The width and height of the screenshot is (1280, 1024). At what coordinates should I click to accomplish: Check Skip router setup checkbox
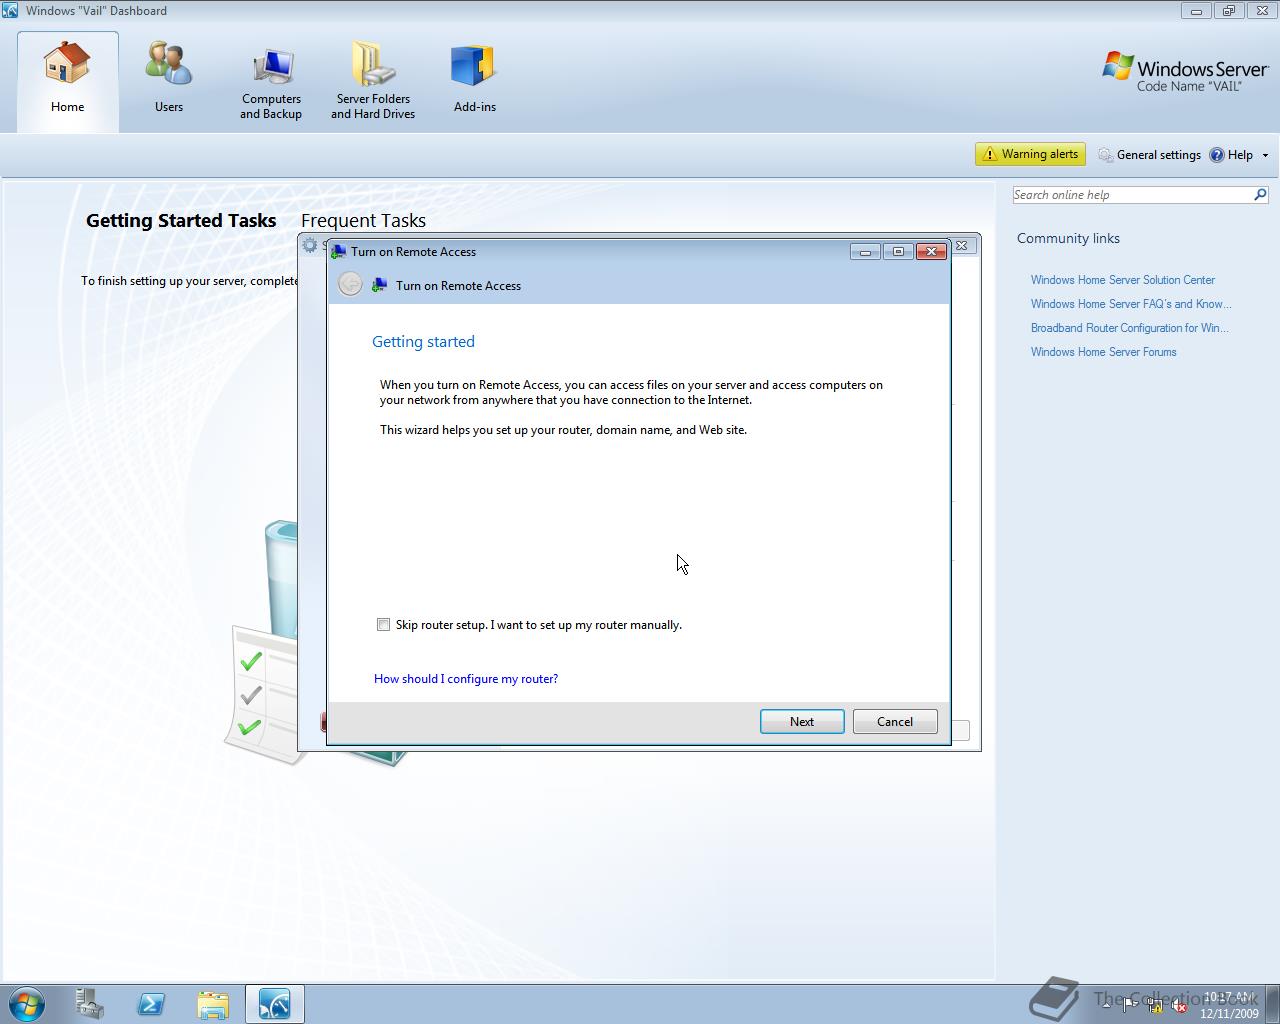tap(383, 625)
